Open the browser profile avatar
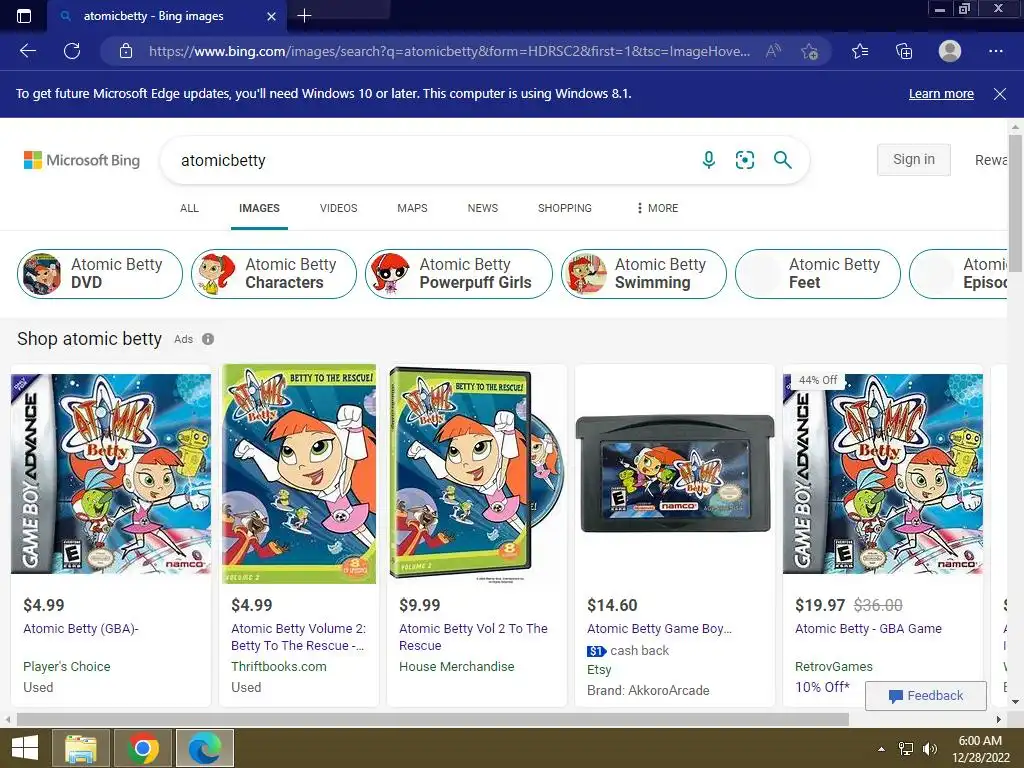The height and width of the screenshot is (768, 1024). [950, 51]
